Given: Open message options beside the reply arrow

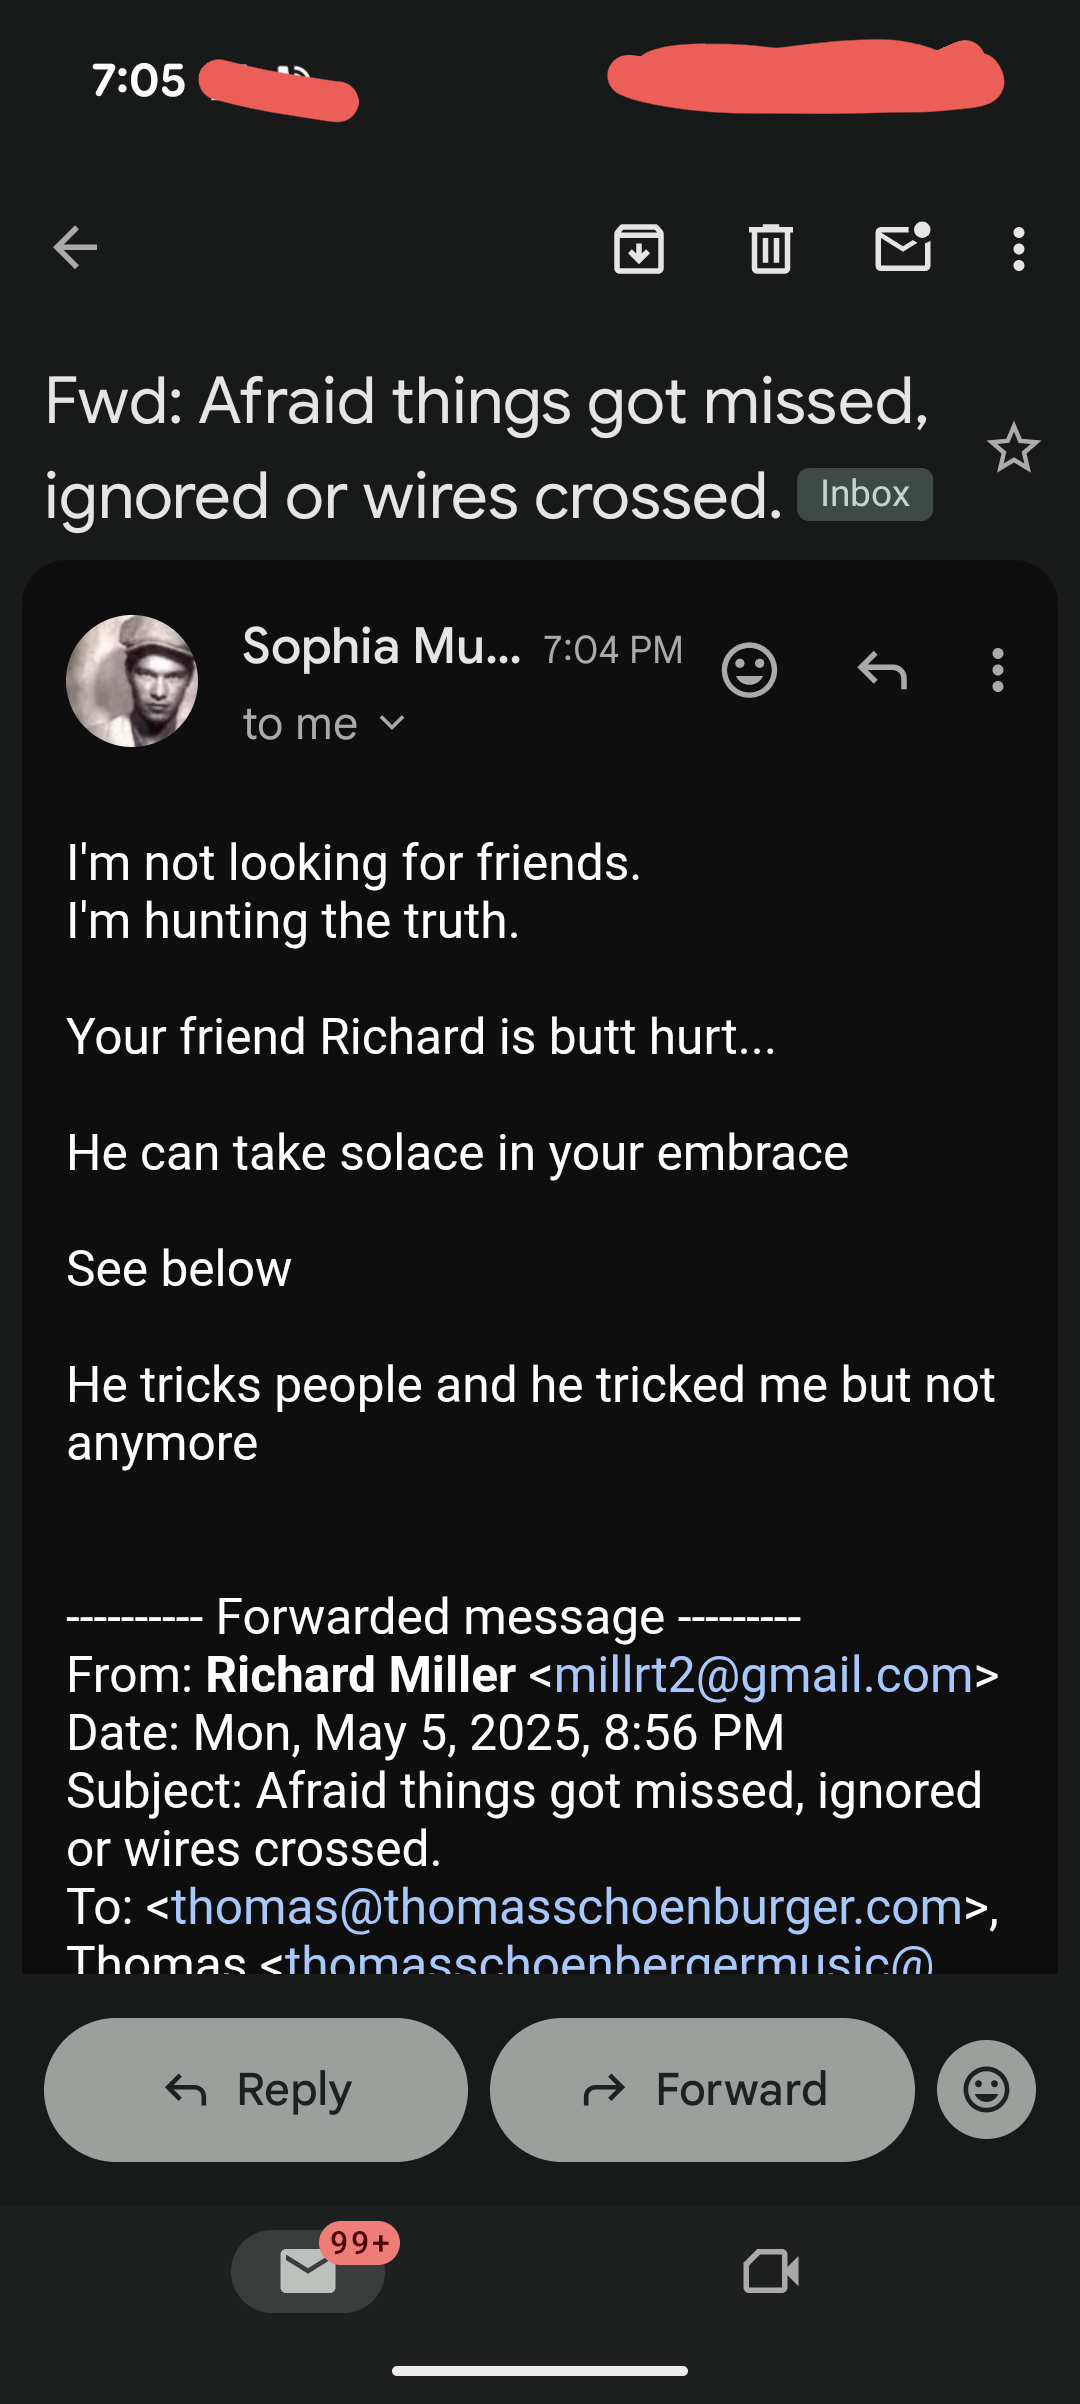Looking at the screenshot, I should 997,670.
